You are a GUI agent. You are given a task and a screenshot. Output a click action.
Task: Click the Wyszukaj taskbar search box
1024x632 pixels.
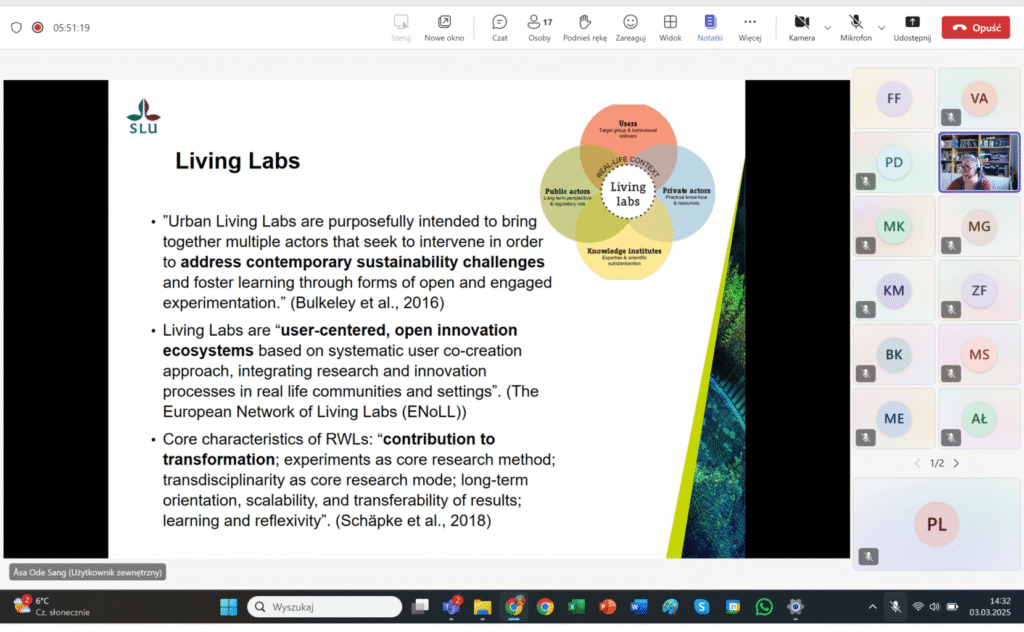coord(325,607)
